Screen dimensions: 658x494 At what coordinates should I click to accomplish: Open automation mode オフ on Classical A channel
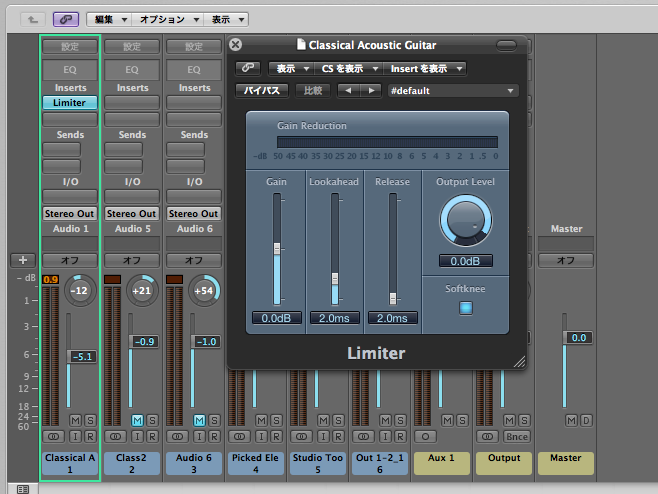70,260
